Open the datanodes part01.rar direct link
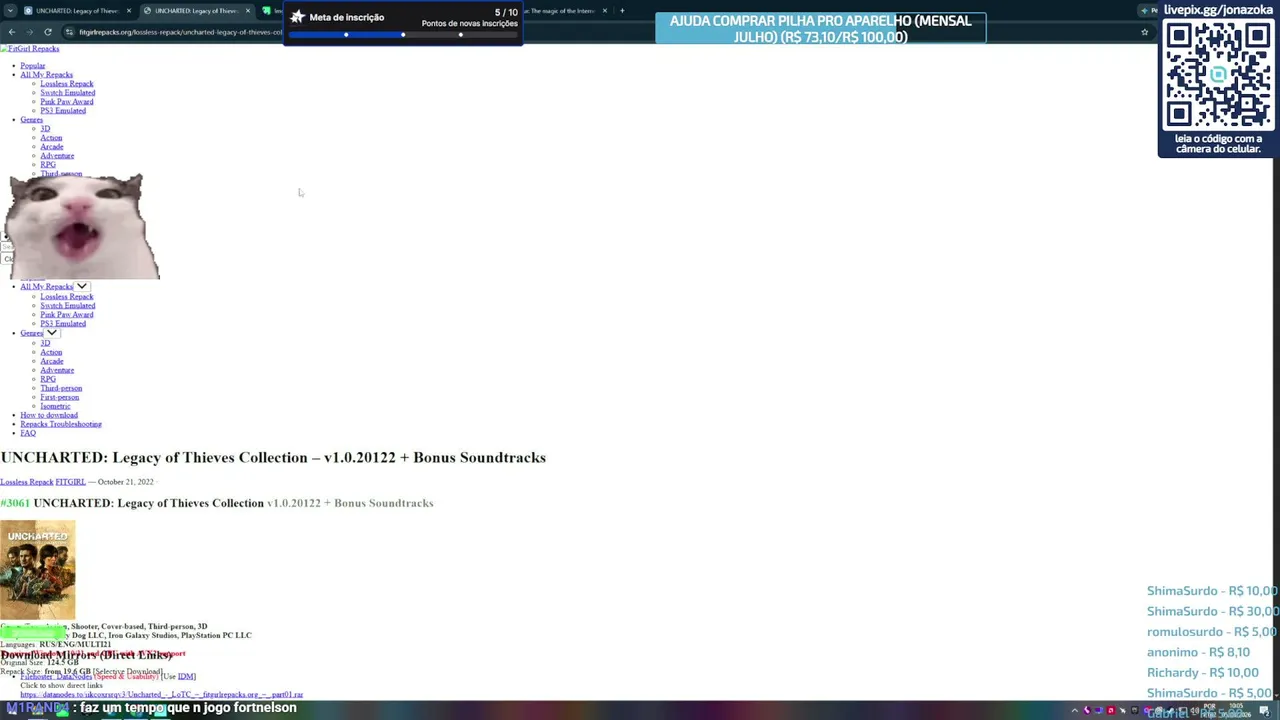This screenshot has height=720, width=1280. (x=161, y=695)
